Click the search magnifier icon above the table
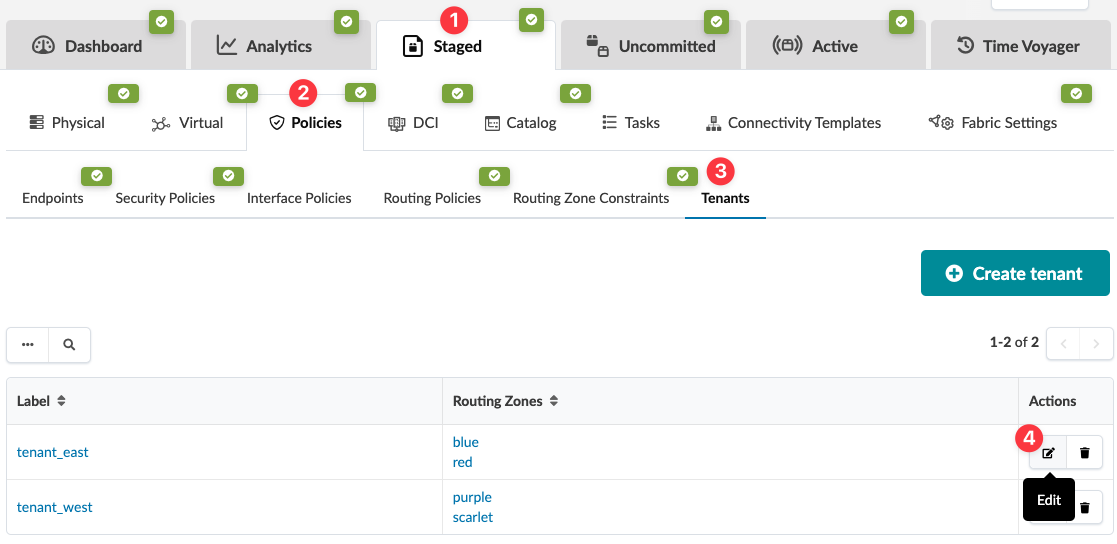Image resolution: width=1117 pixels, height=544 pixels. (69, 344)
